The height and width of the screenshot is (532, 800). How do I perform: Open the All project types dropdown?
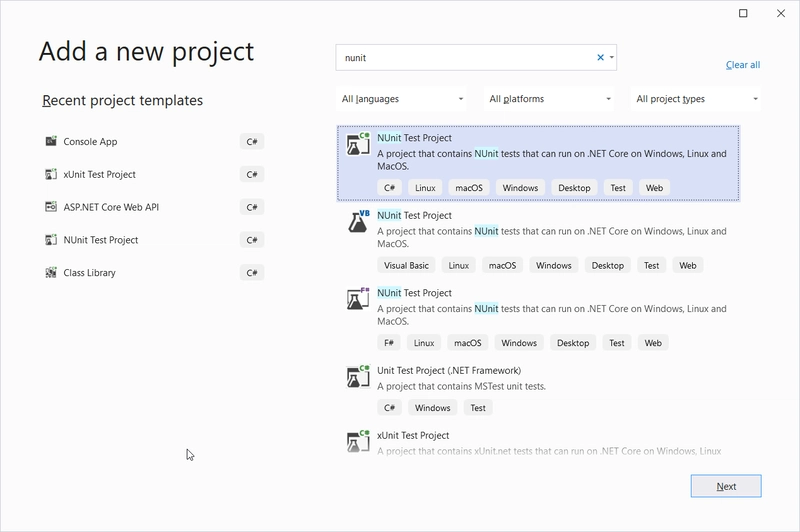coord(696,99)
